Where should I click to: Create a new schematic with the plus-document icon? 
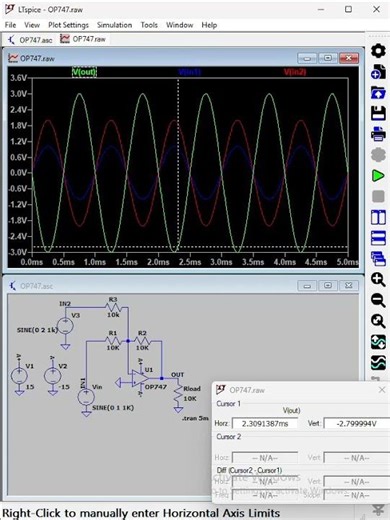tap(378, 72)
